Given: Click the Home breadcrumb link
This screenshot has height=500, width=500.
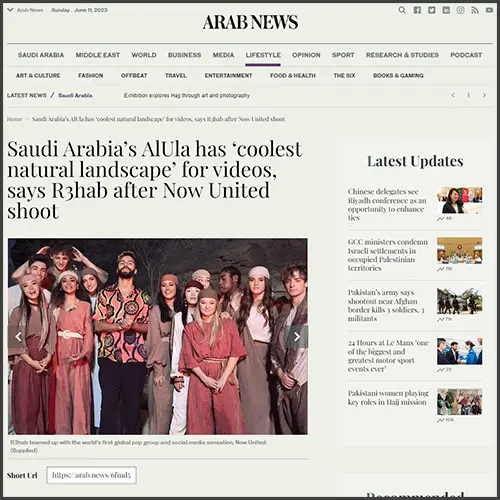Looking at the screenshot, I should point(15,119).
